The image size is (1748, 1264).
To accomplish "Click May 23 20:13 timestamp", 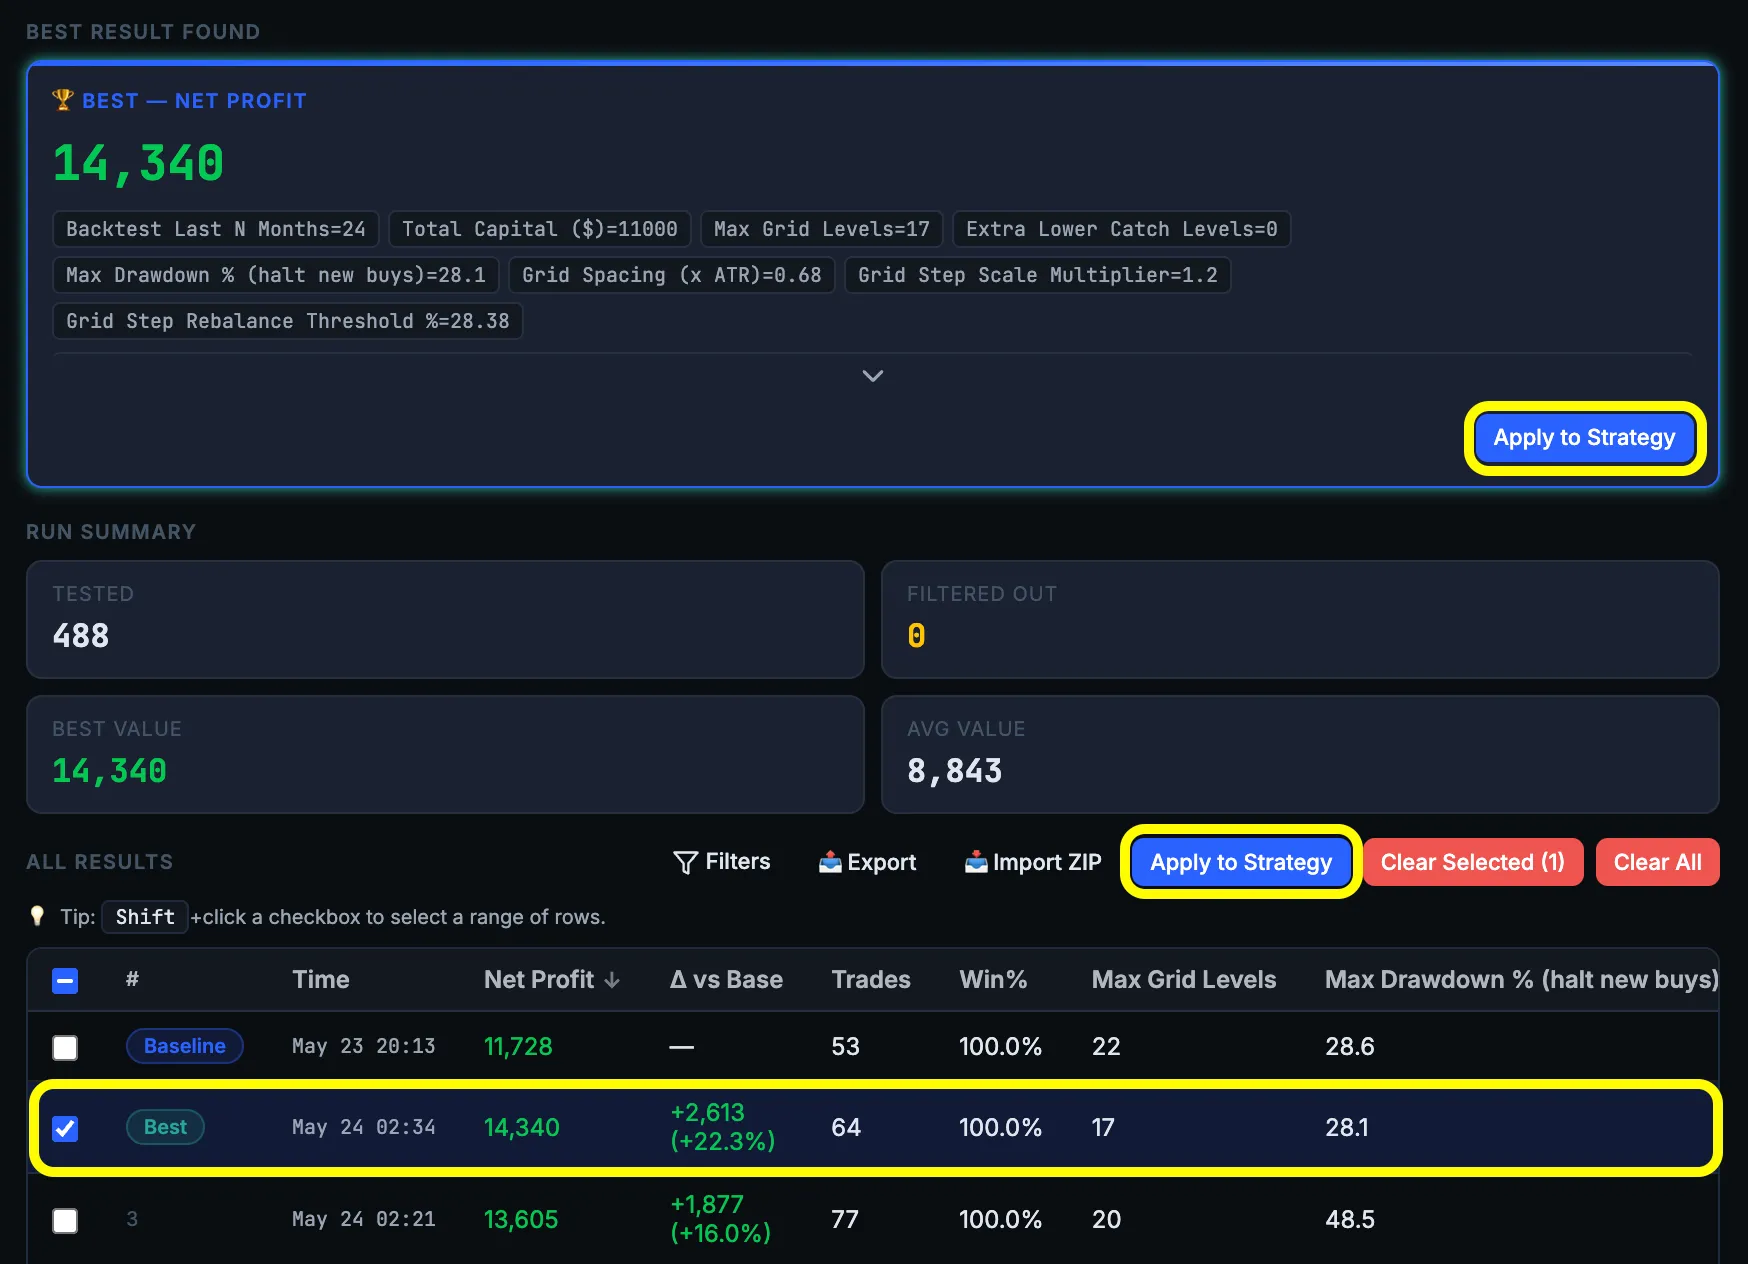I will point(364,1046).
